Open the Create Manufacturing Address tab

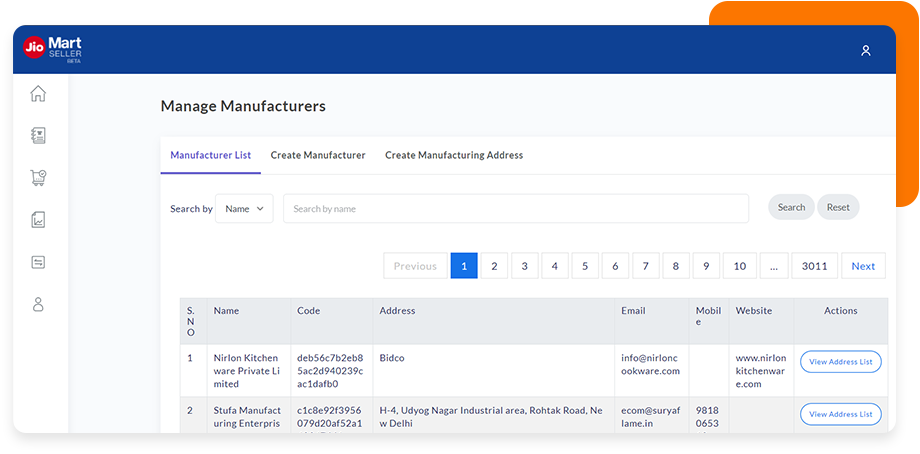tap(454, 155)
